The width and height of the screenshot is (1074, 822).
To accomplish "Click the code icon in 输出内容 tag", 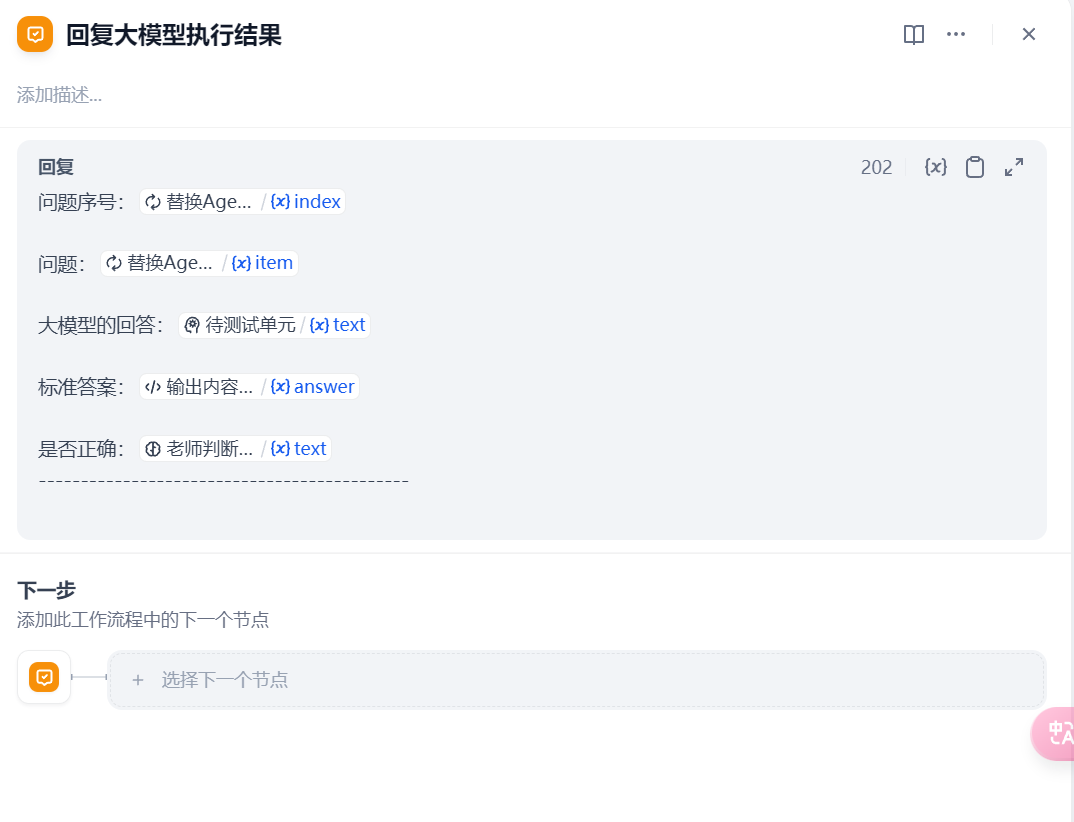I will coord(152,386).
